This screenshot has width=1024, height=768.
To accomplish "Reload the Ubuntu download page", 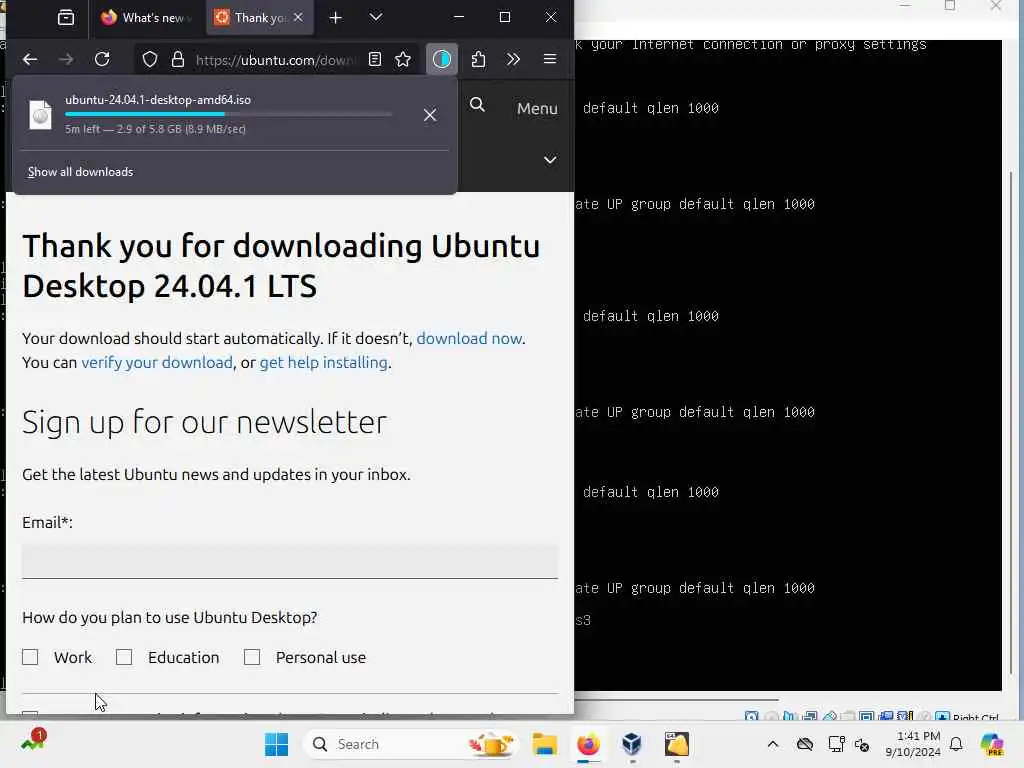I will tap(102, 59).
